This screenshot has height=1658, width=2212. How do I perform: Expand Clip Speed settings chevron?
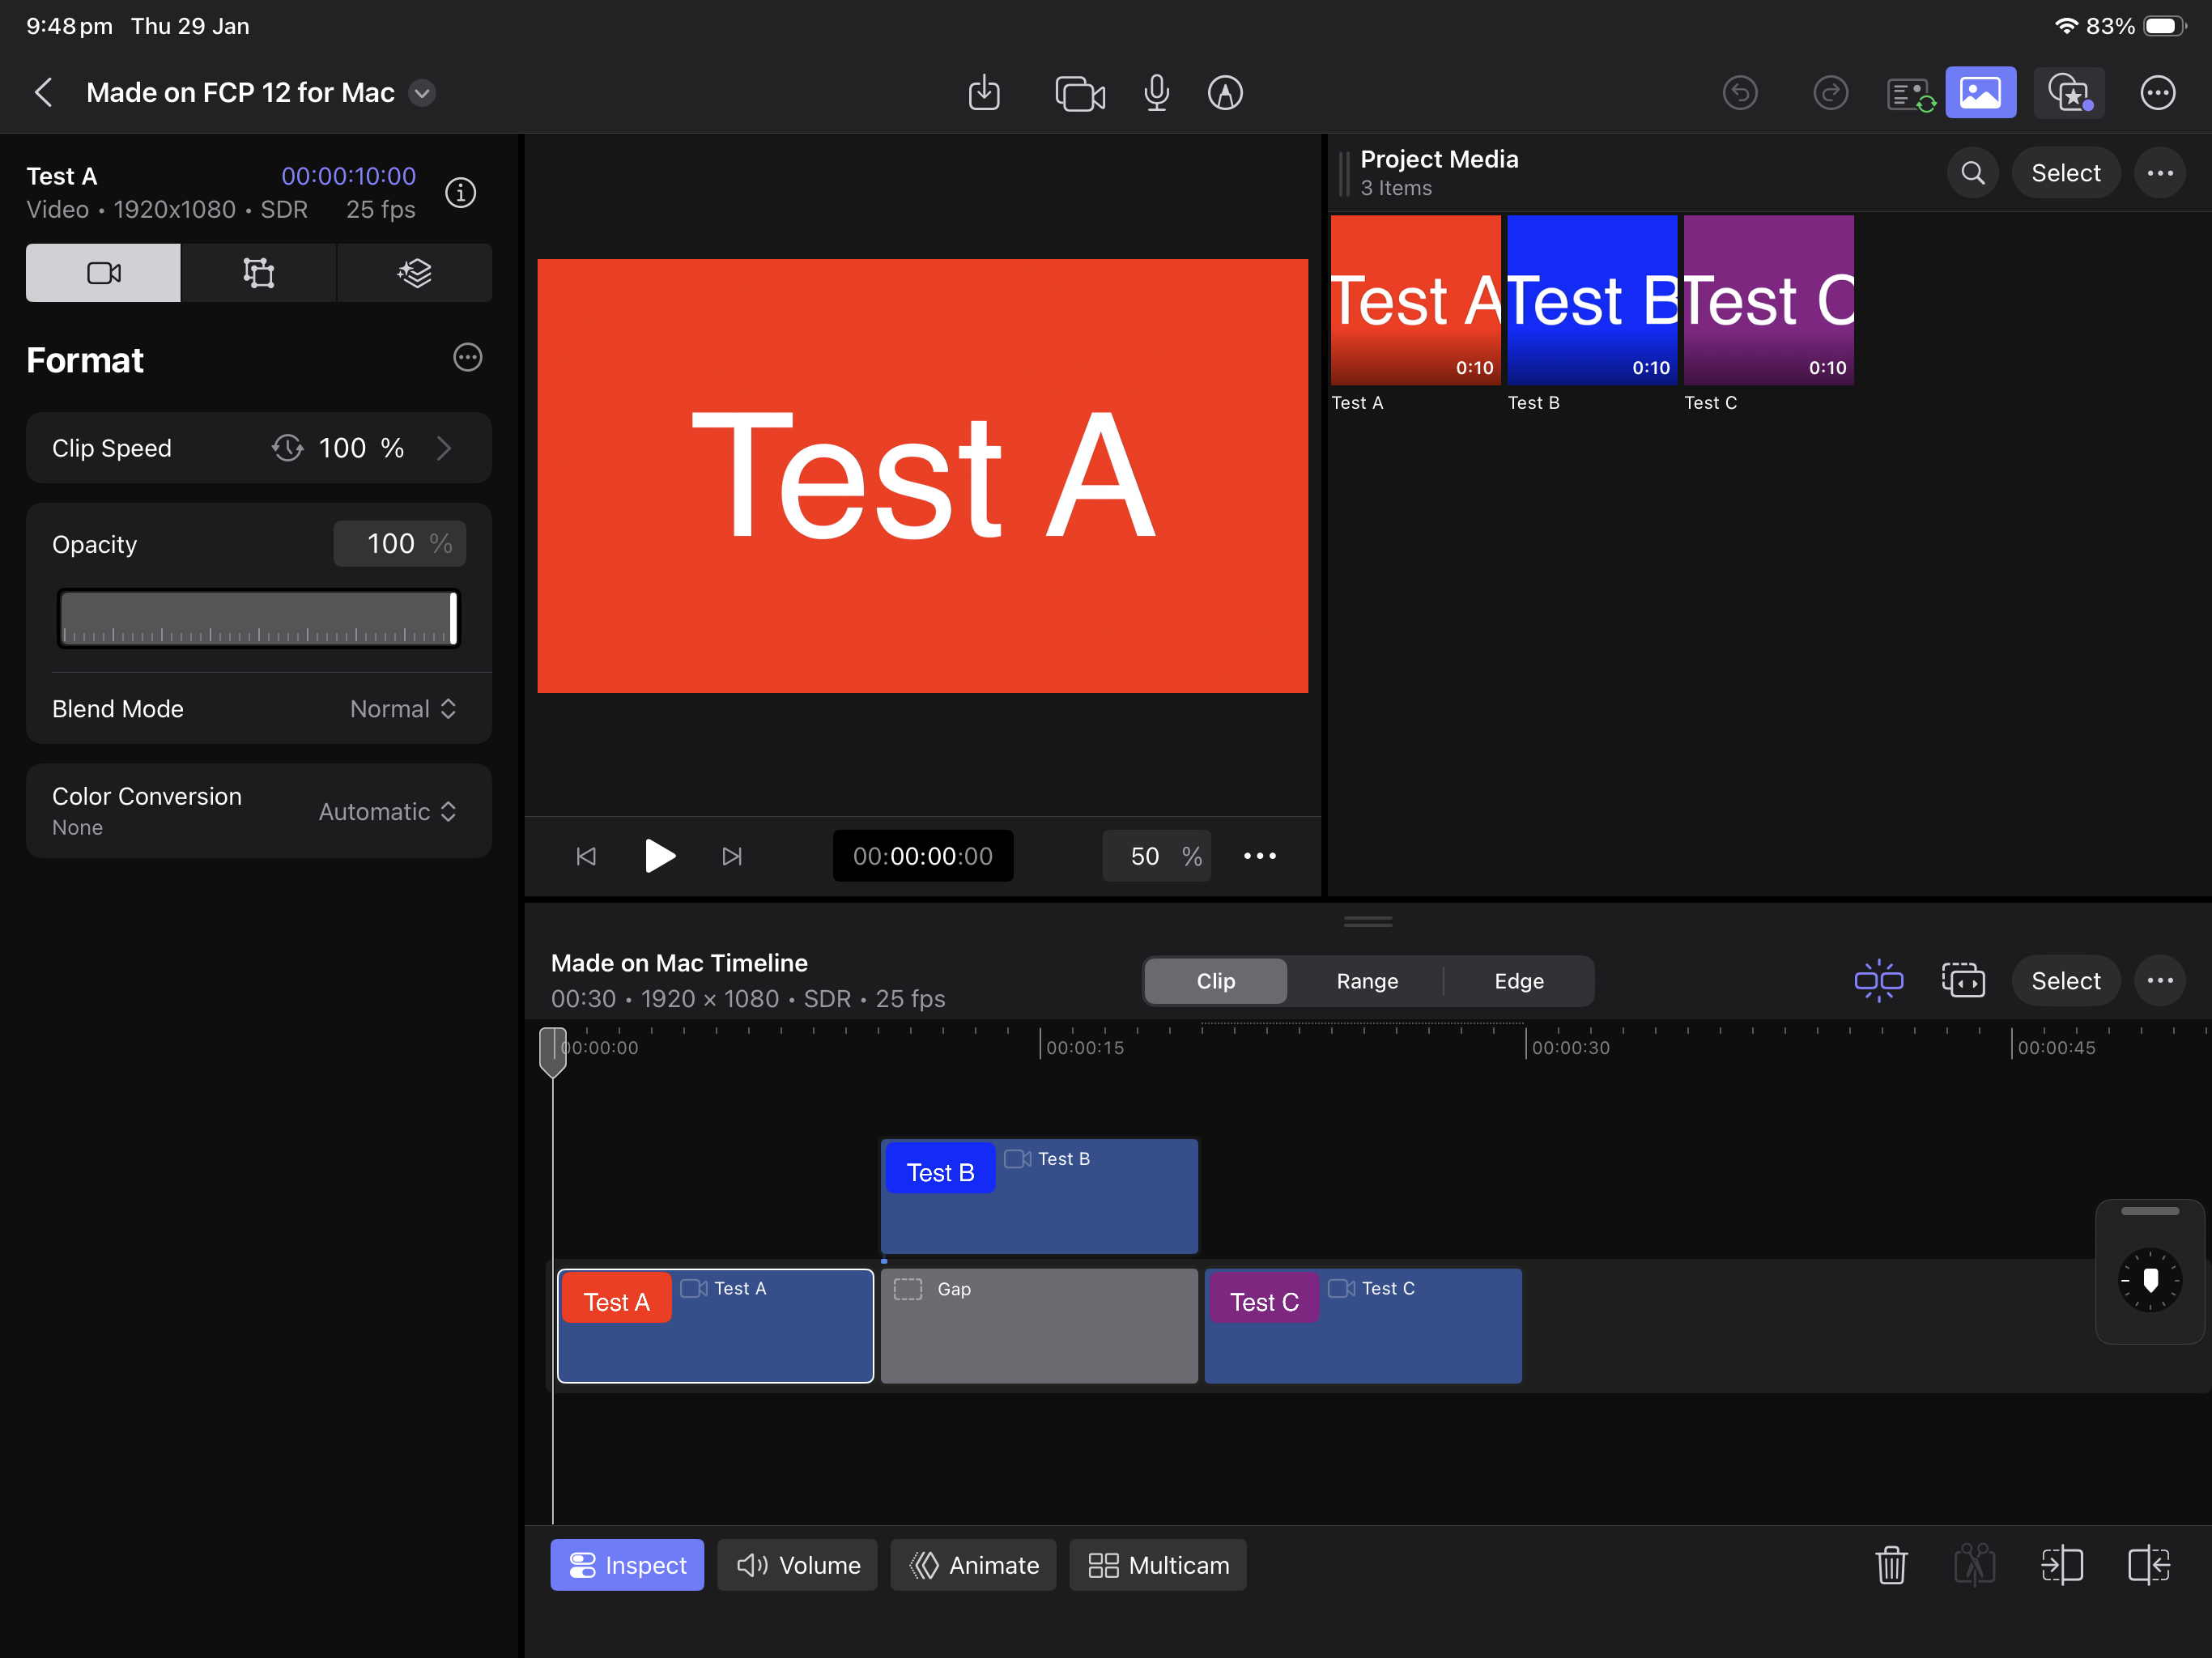445,448
